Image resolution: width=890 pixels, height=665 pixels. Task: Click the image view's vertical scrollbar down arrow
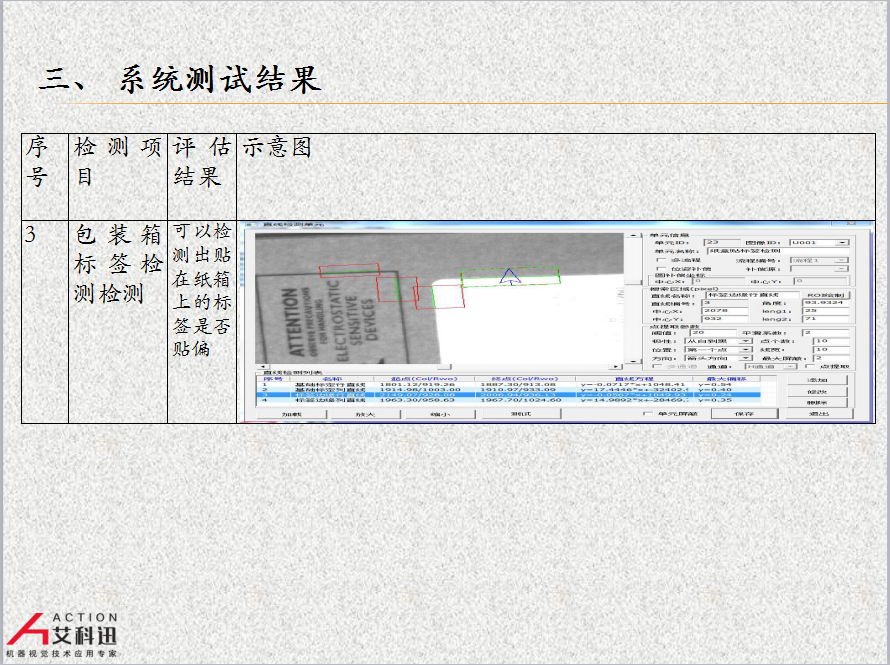633,361
